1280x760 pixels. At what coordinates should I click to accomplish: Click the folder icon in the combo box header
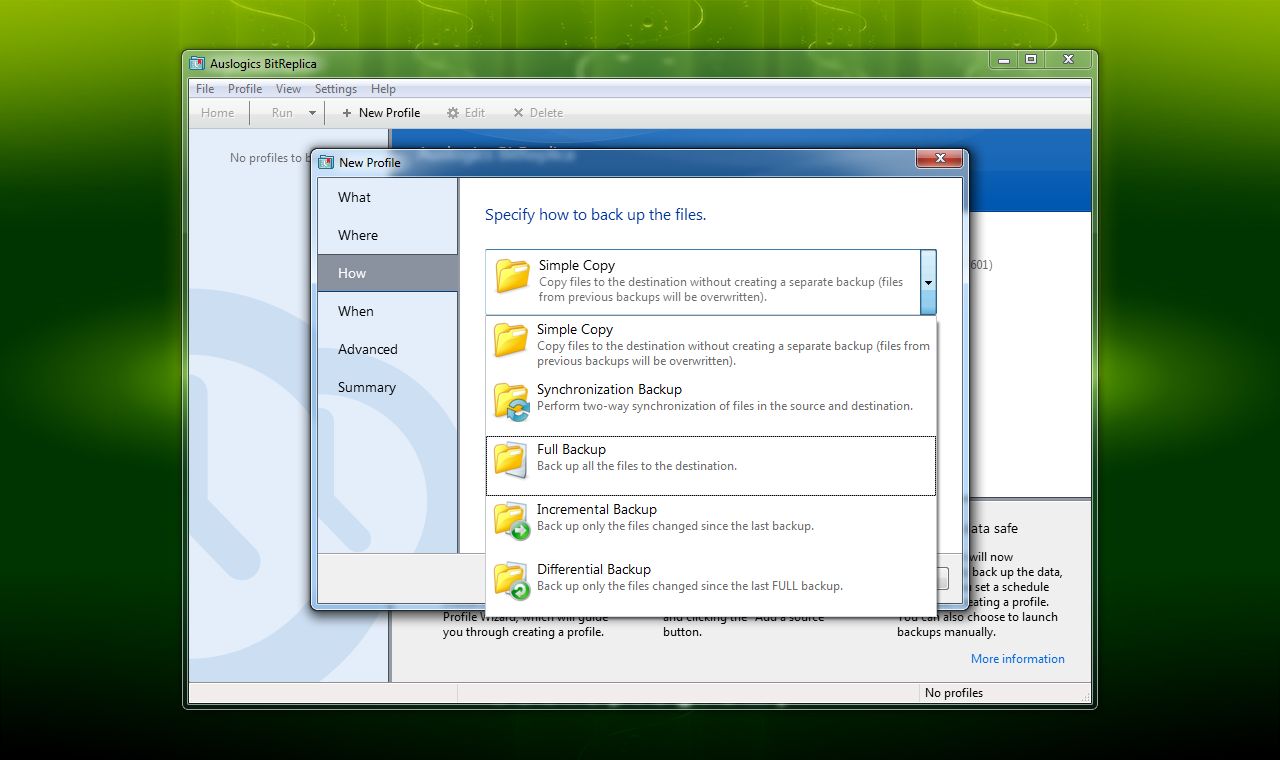pos(513,276)
